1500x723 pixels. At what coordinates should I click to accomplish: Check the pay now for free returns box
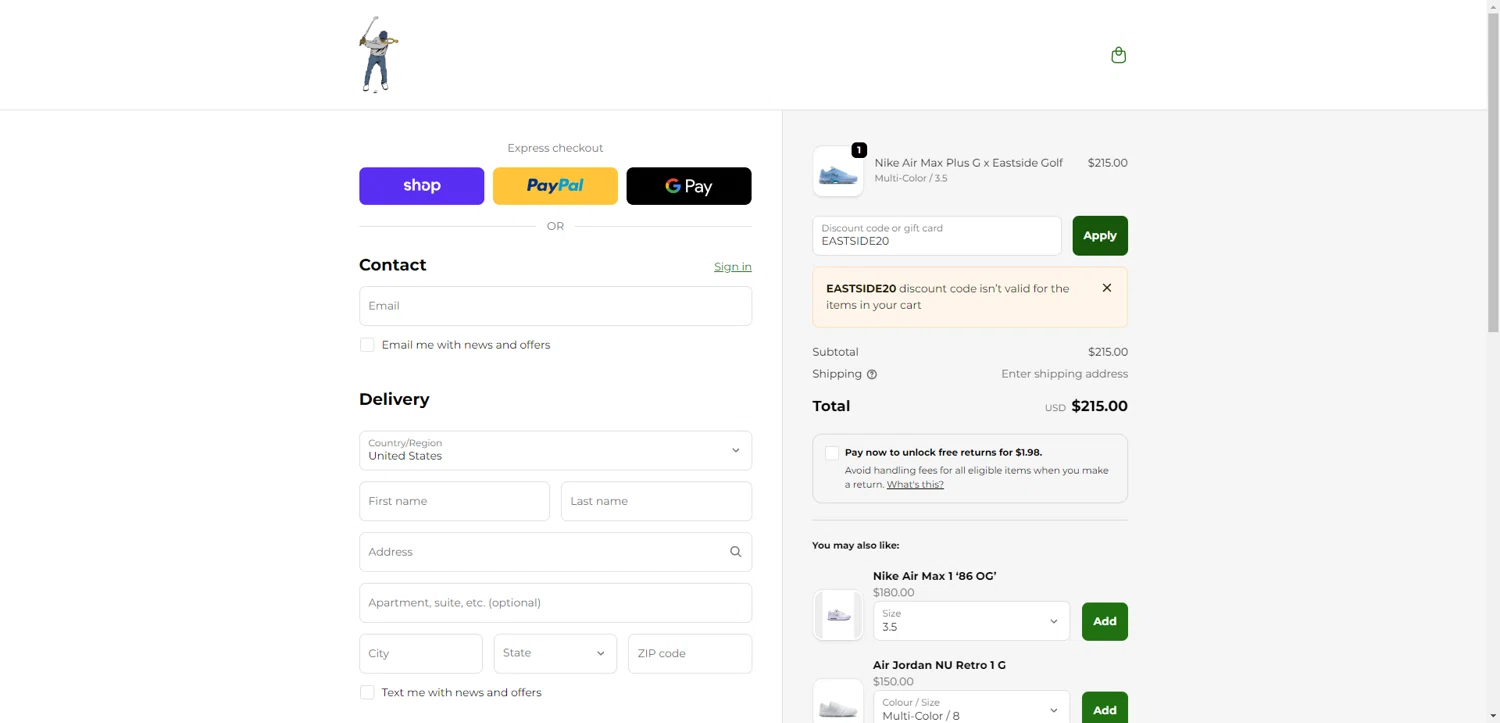[x=832, y=453]
